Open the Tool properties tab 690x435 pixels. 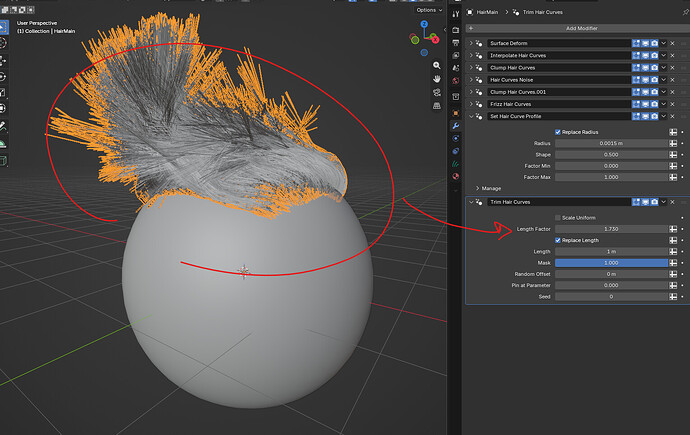(455, 14)
